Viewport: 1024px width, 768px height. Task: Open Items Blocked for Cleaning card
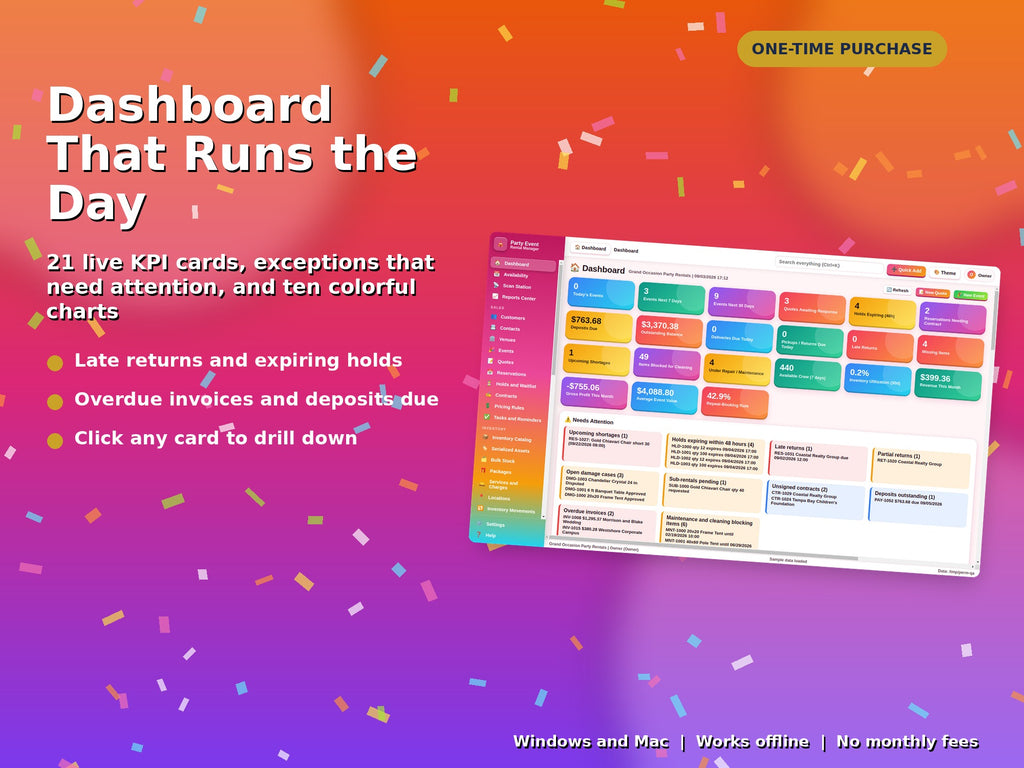[x=667, y=364]
